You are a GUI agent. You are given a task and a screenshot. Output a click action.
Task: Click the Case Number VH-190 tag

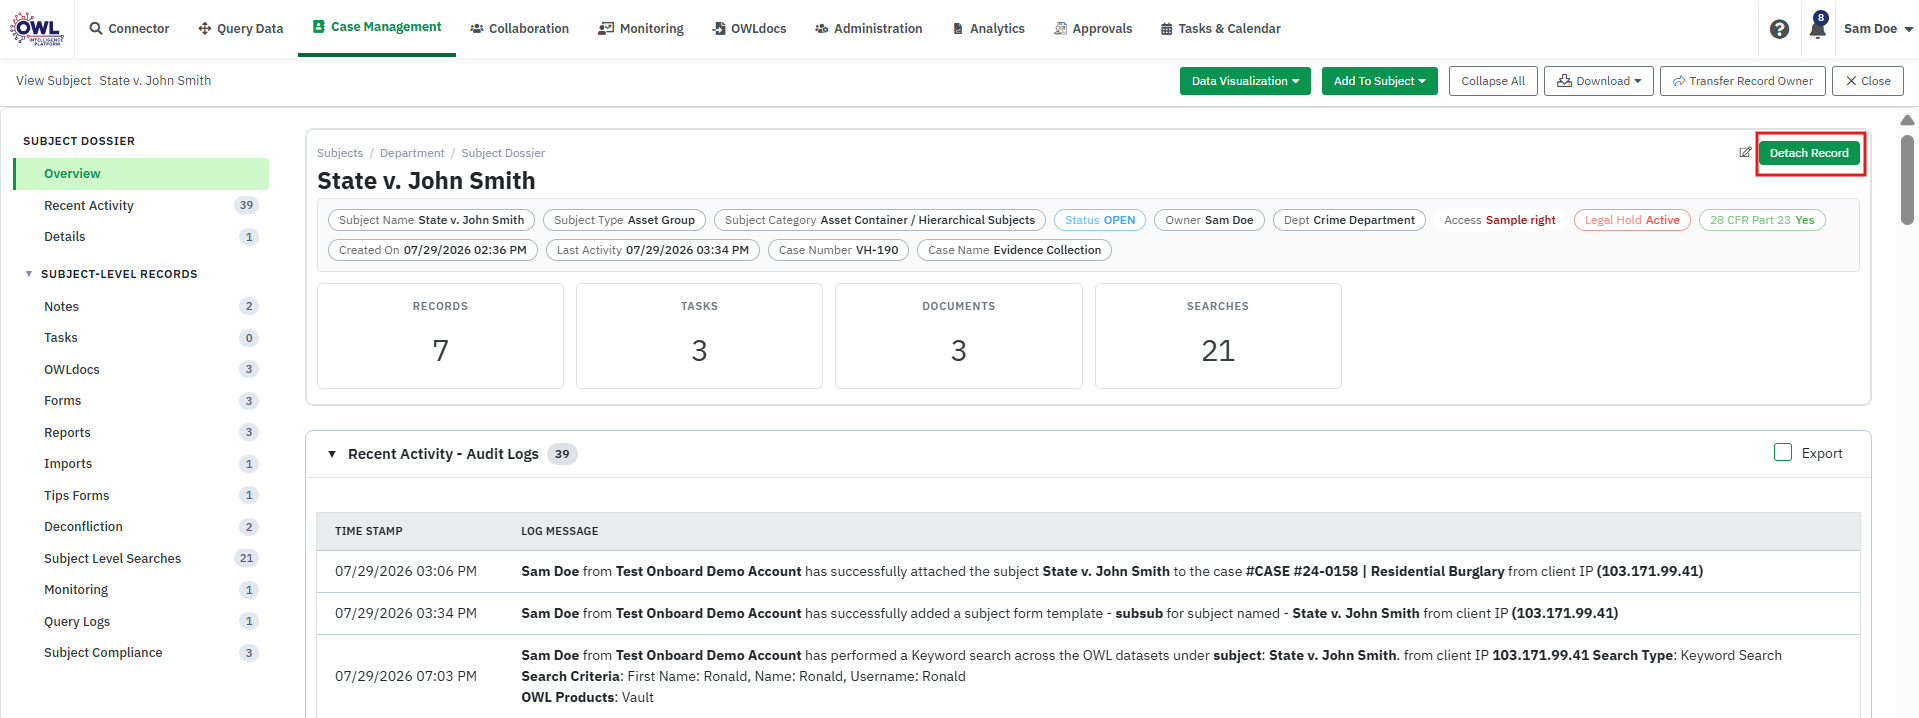pos(838,250)
